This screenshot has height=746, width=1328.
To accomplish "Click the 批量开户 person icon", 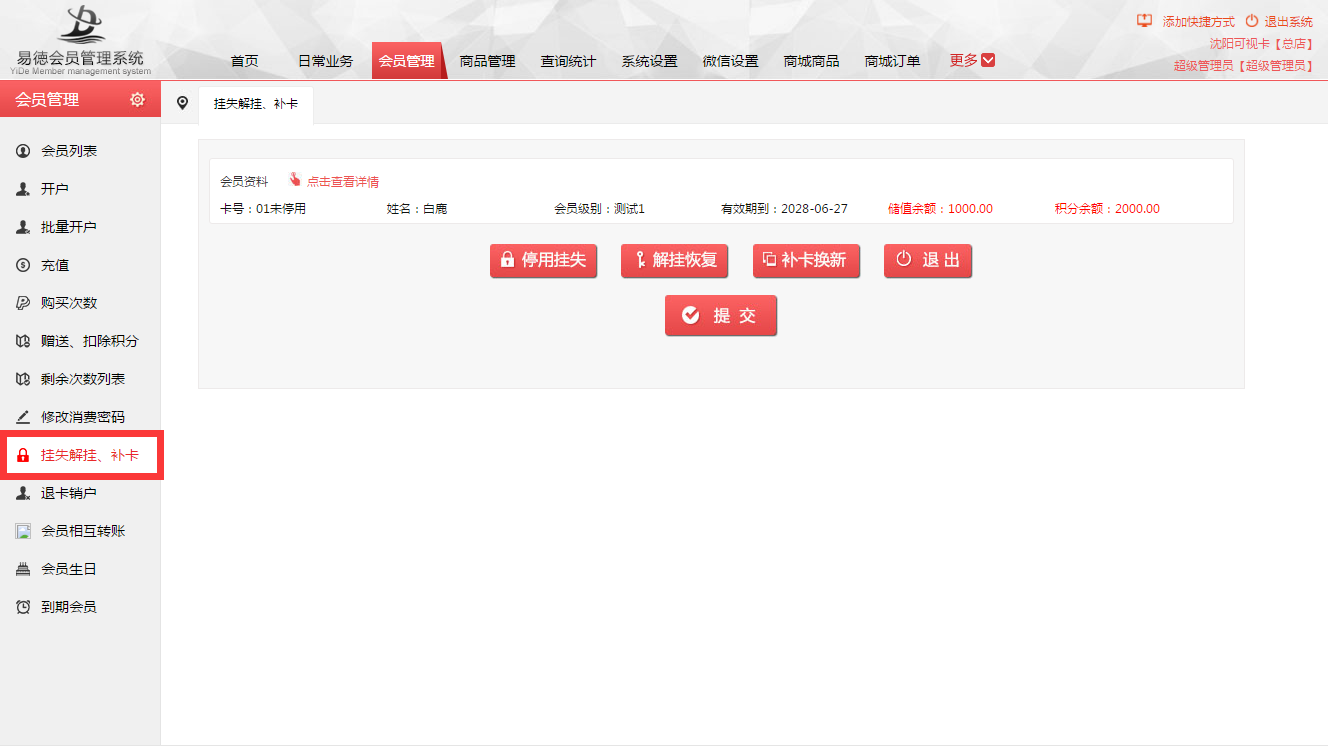I will click(x=23, y=227).
